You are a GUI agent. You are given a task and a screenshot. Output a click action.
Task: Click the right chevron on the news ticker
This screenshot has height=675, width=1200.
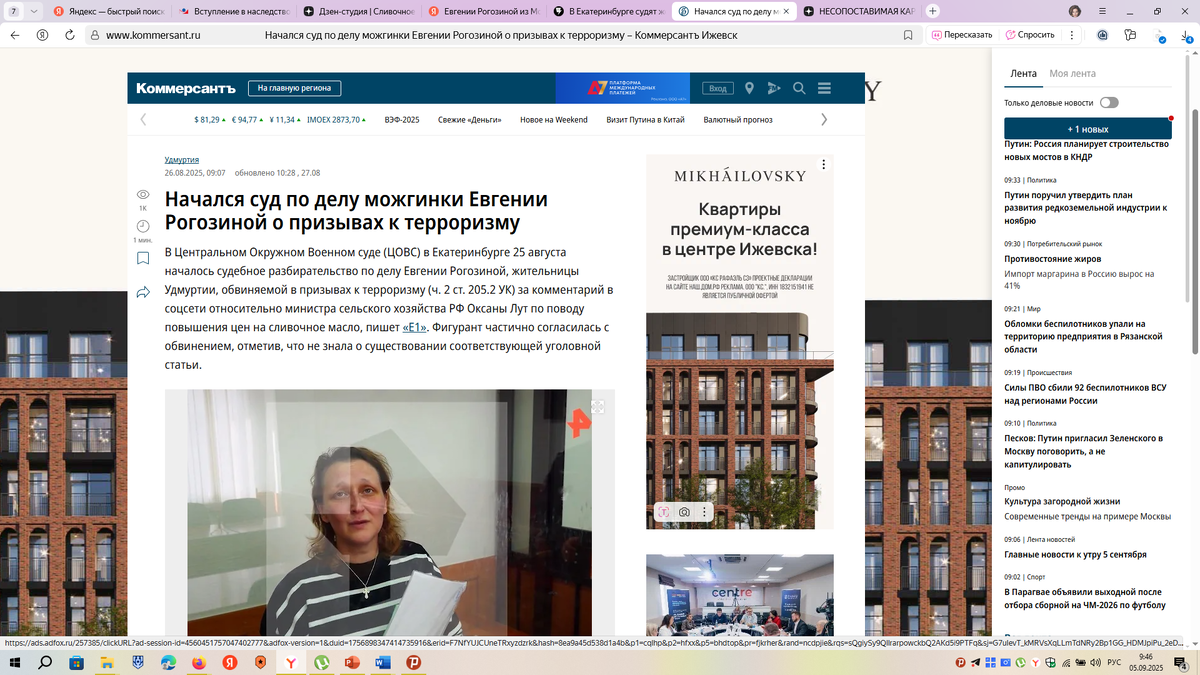pyautogui.click(x=823, y=118)
